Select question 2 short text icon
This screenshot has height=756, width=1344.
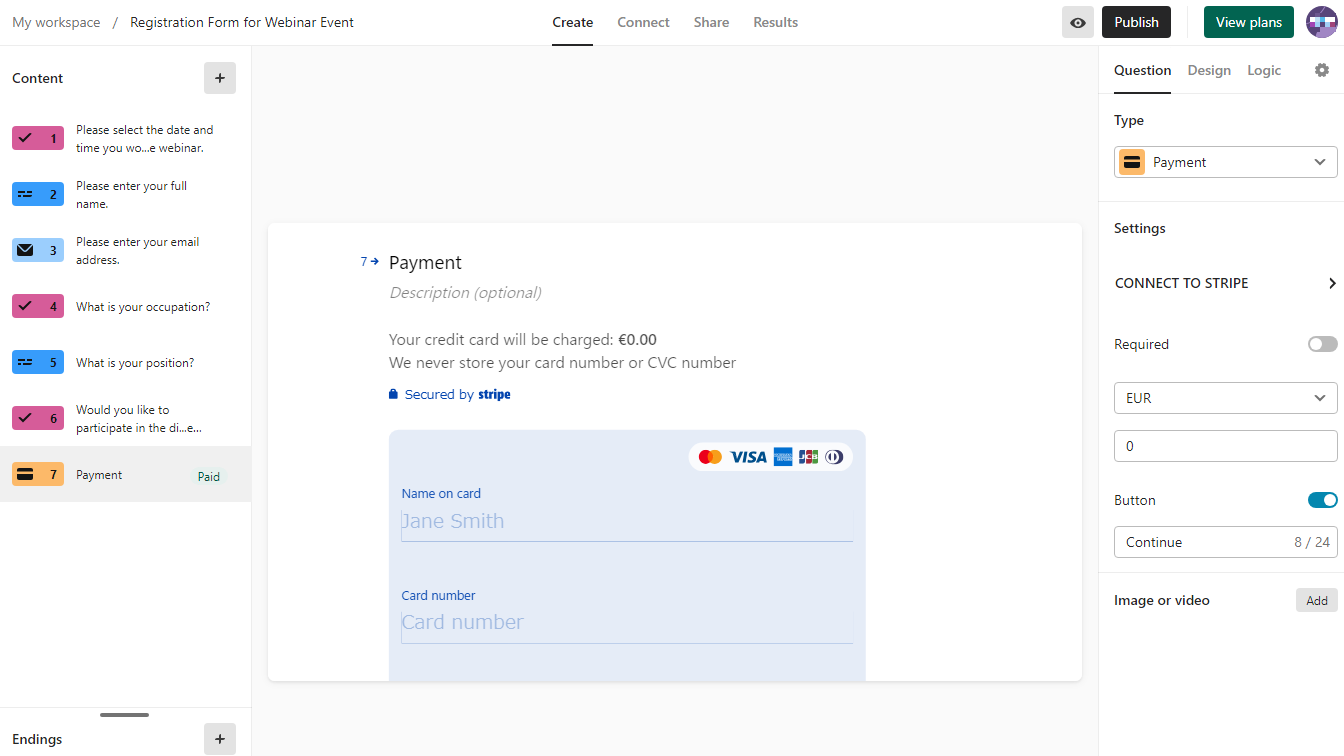click(26, 194)
